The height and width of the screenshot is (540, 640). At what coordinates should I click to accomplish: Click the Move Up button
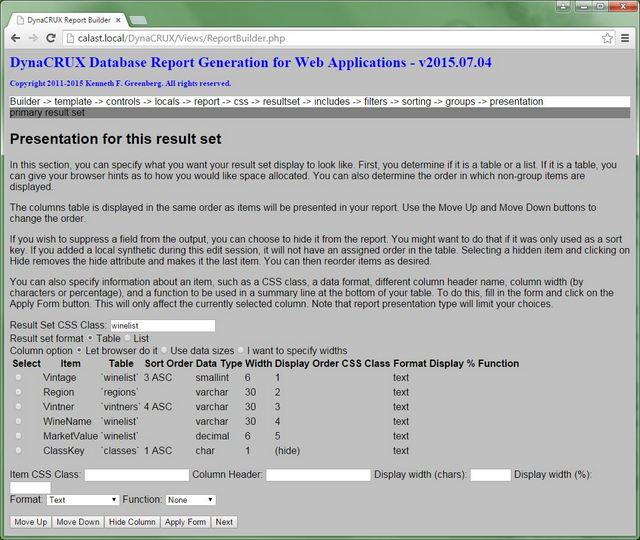point(31,522)
